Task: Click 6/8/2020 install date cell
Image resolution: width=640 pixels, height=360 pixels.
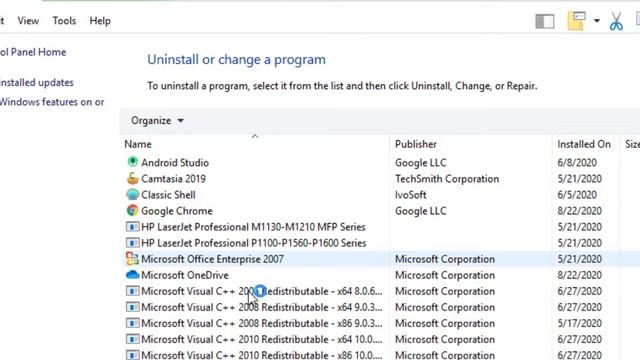Action: tap(577, 162)
